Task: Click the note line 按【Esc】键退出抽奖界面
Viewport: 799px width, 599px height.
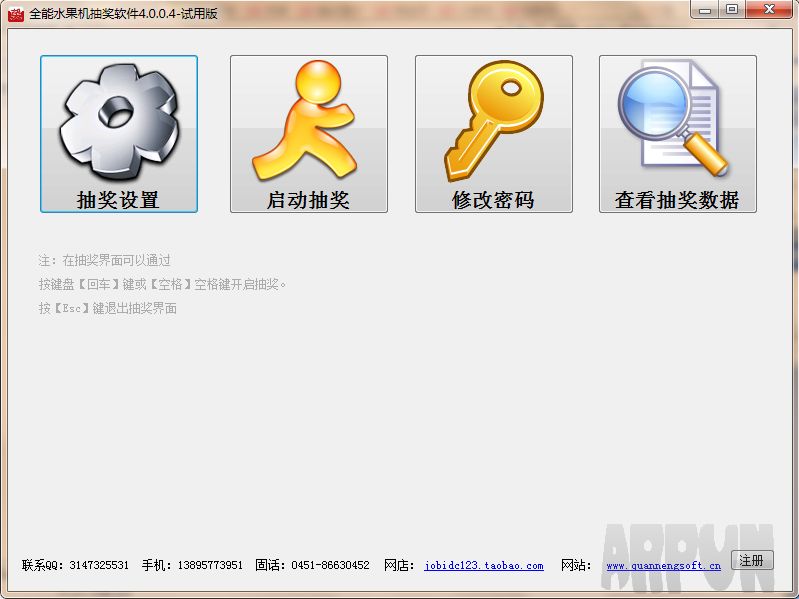Action: (108, 308)
